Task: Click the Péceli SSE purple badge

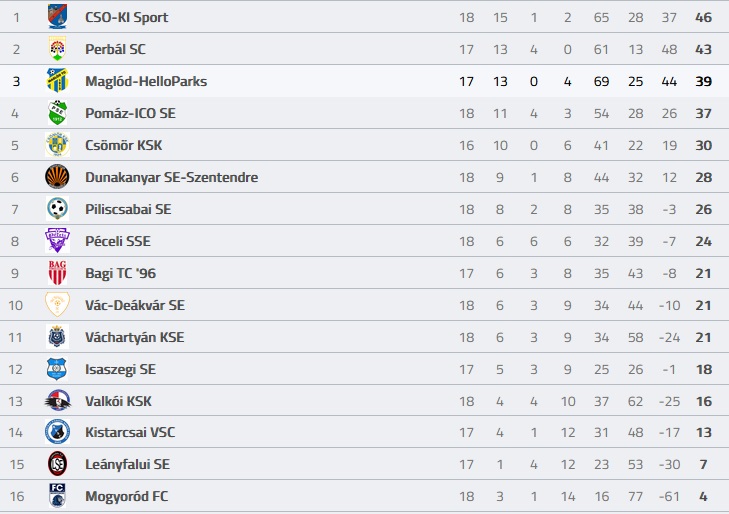Action: (57, 241)
